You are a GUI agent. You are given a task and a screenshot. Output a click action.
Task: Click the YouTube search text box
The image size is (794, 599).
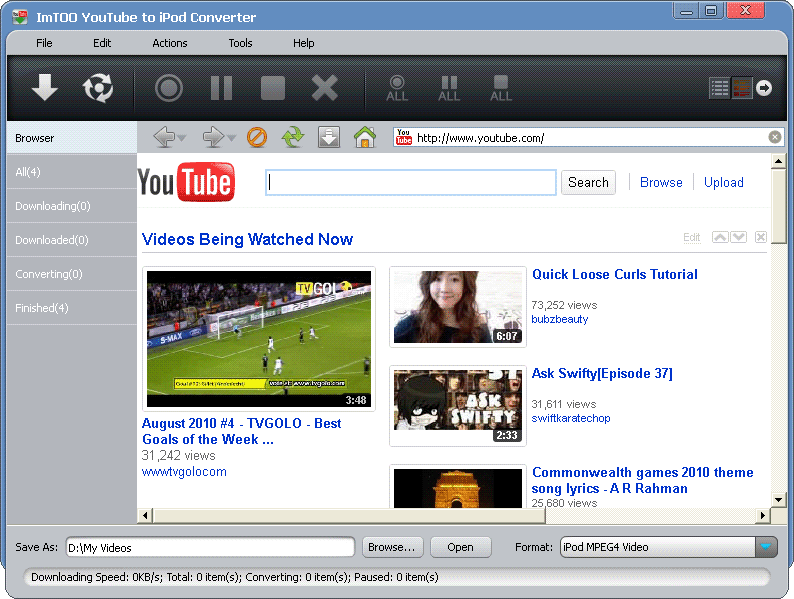click(411, 182)
